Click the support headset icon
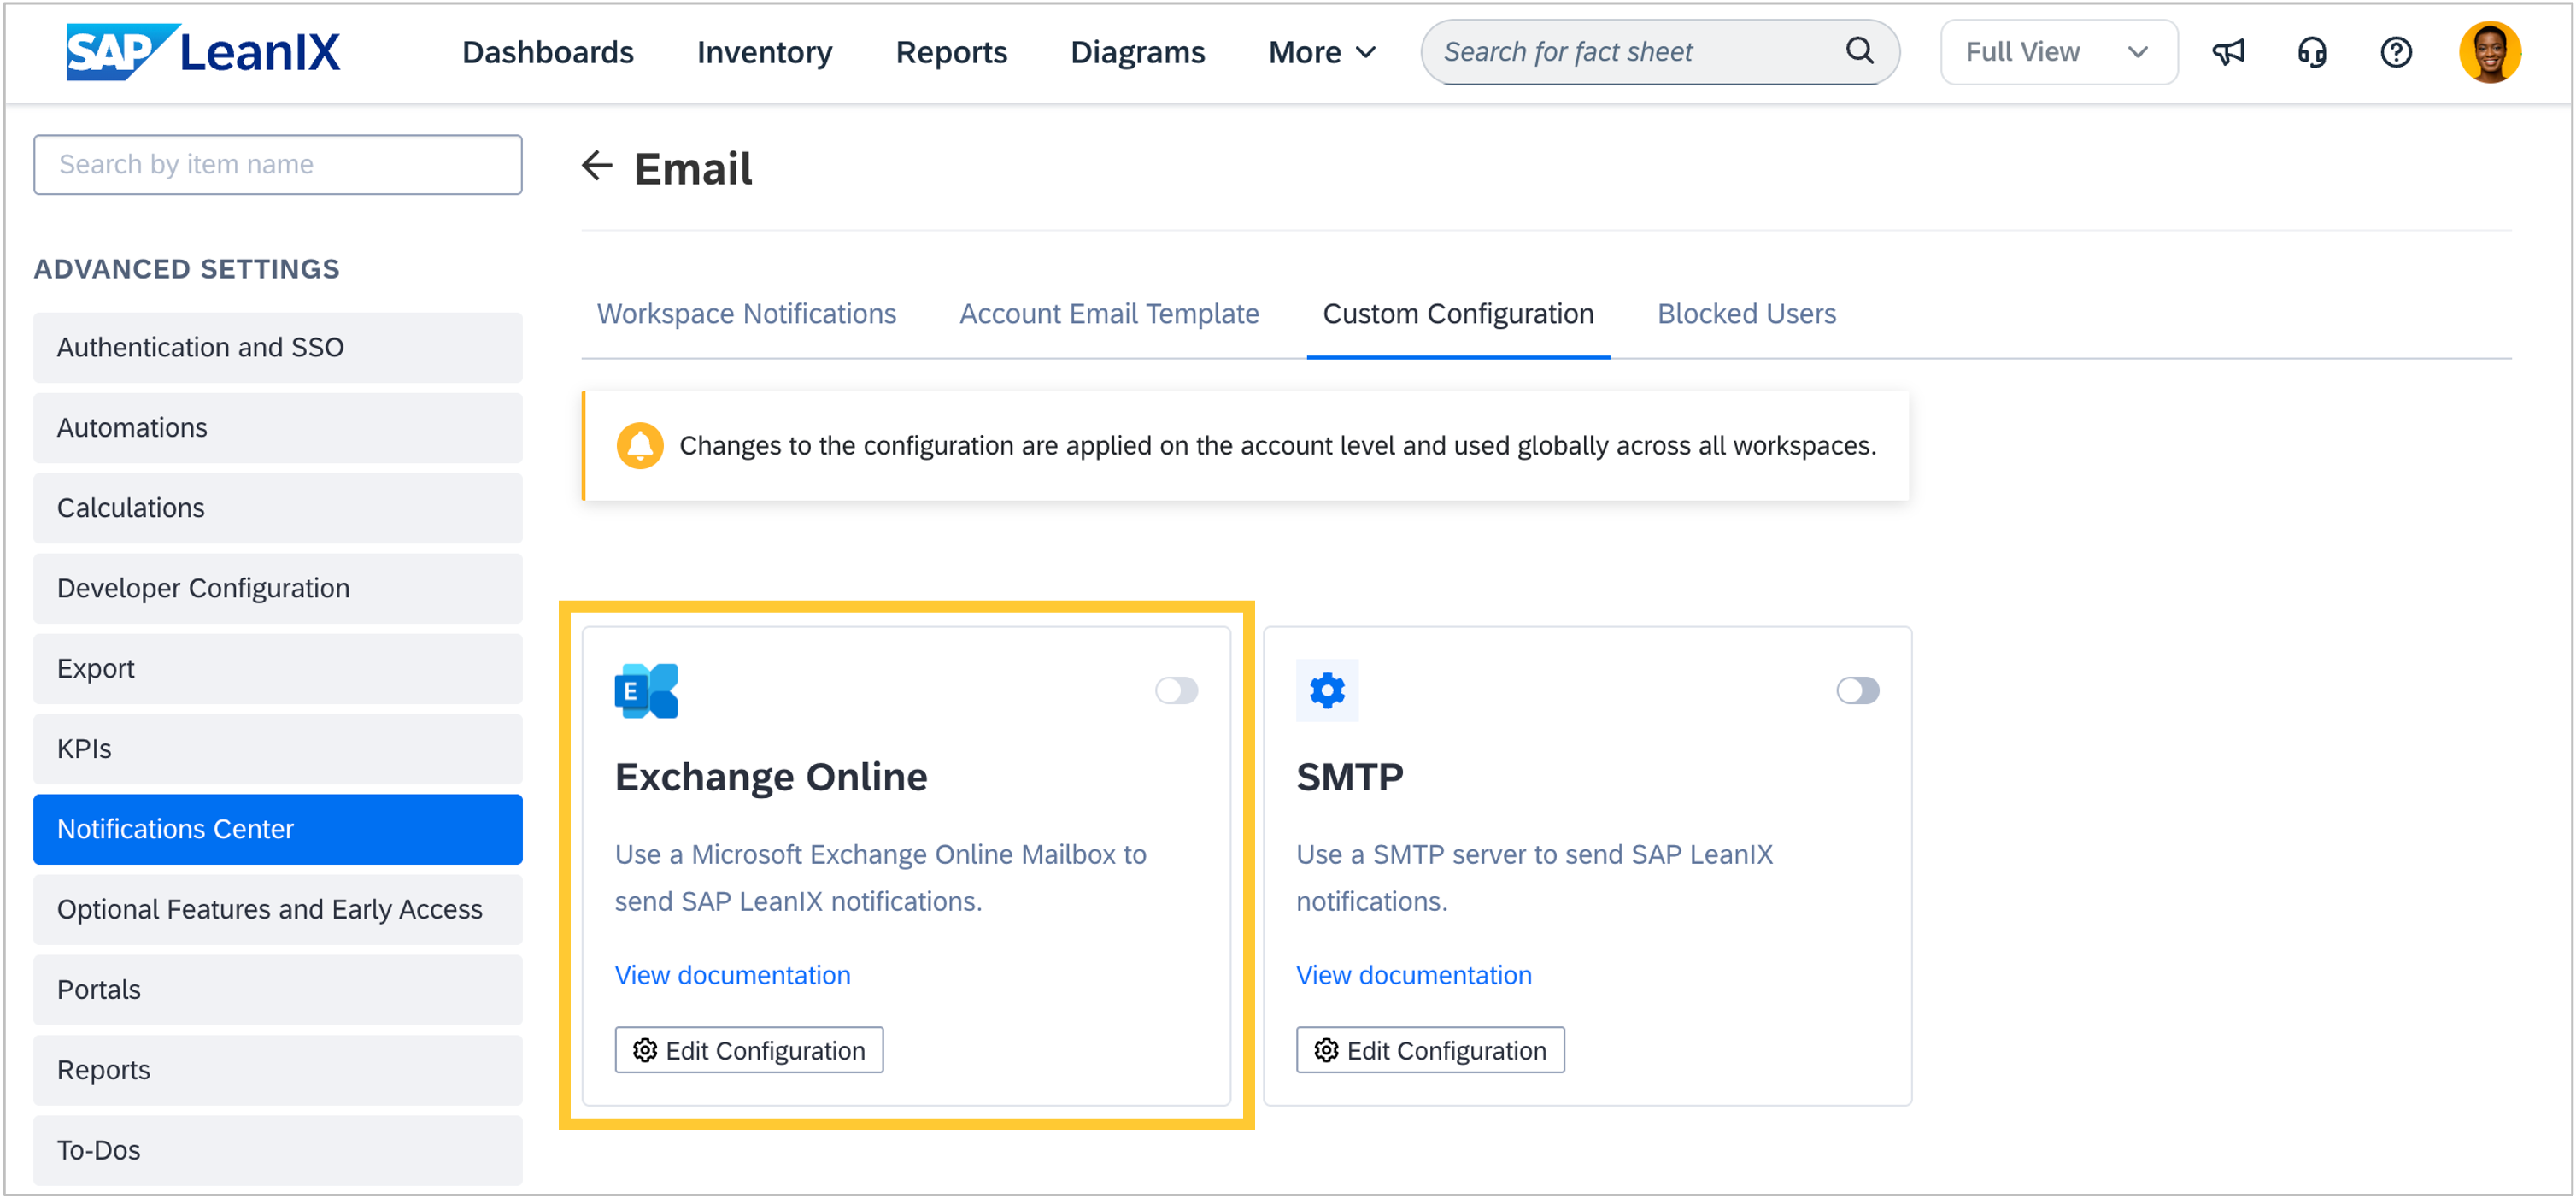The width and height of the screenshot is (2576, 1198). point(2311,52)
